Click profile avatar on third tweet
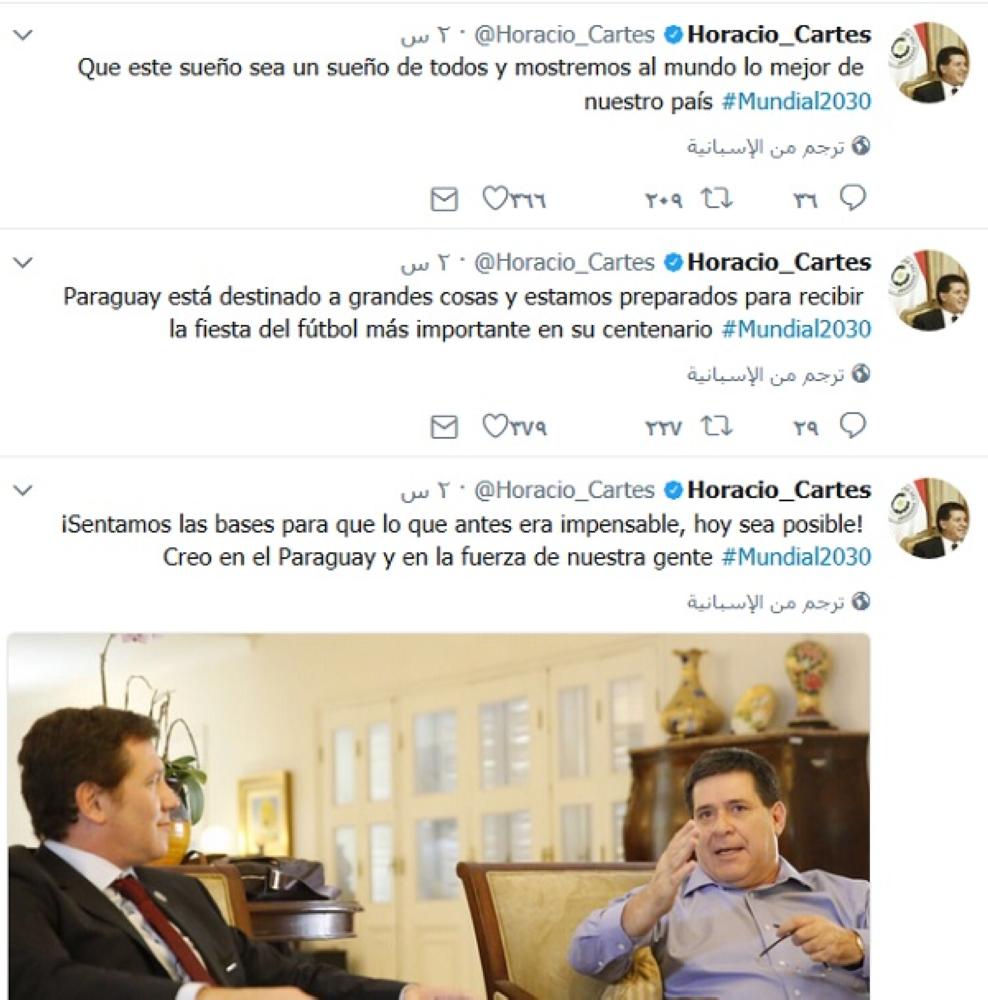 pos(928,518)
